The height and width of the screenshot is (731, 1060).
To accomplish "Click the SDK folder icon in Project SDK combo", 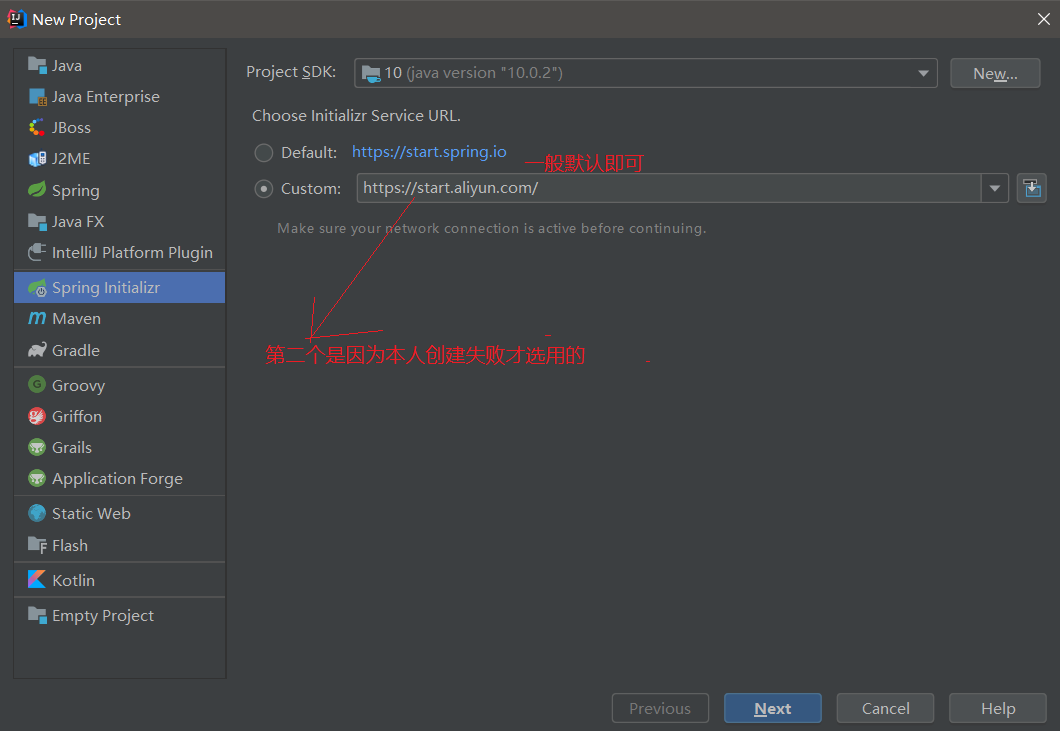I will pyautogui.click(x=371, y=73).
